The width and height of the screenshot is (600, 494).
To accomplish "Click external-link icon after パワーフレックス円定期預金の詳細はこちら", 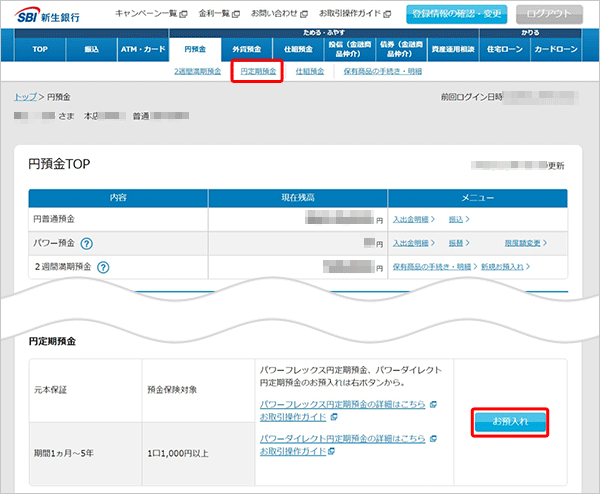I will (x=433, y=404).
